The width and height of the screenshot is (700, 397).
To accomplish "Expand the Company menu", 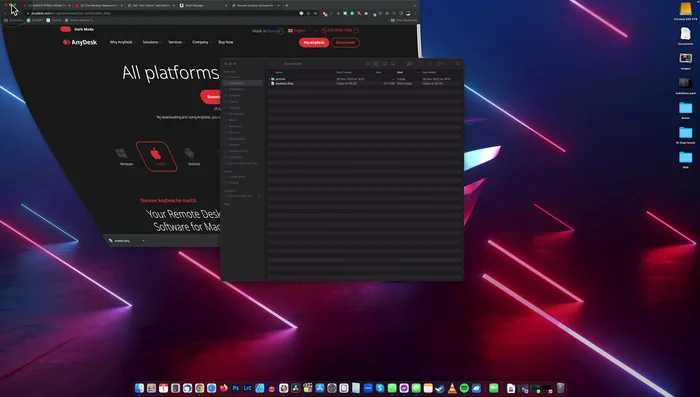I will tap(201, 42).
